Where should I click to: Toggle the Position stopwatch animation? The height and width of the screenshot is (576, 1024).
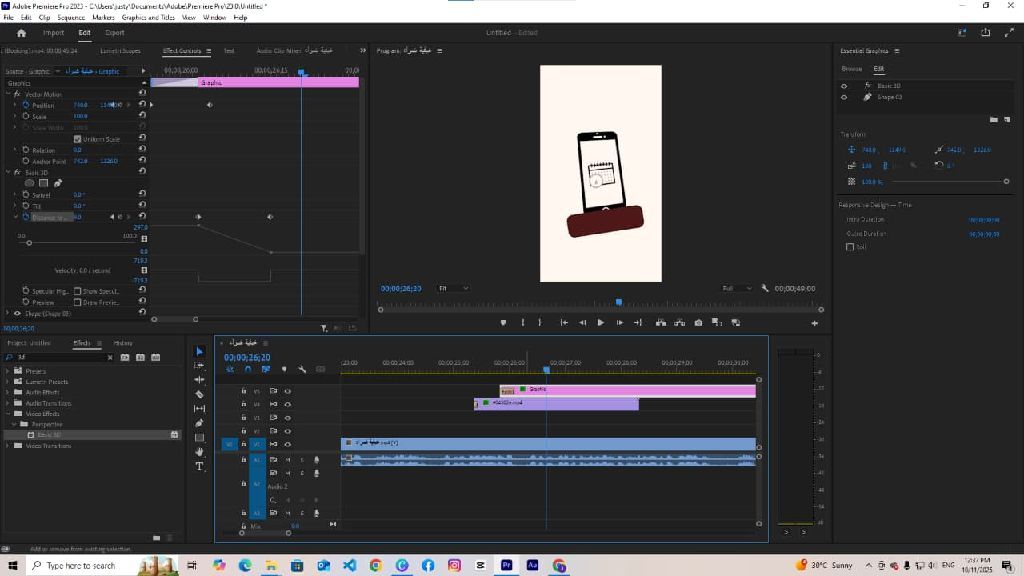point(26,105)
